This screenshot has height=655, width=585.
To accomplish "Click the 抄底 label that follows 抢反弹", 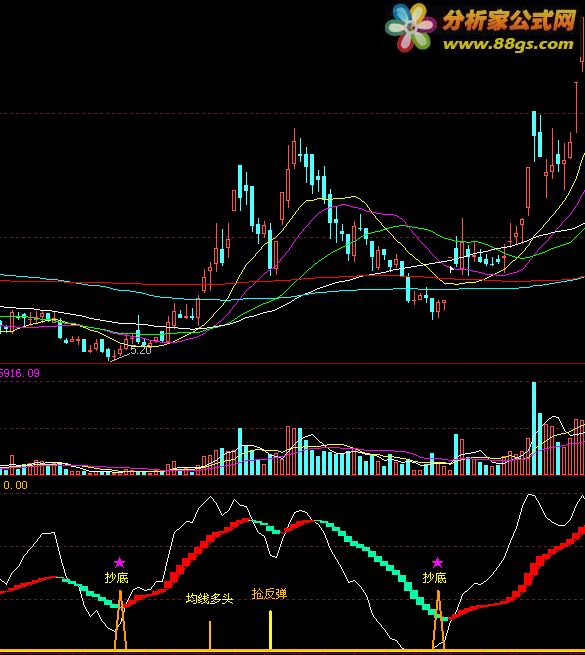I will (435, 578).
